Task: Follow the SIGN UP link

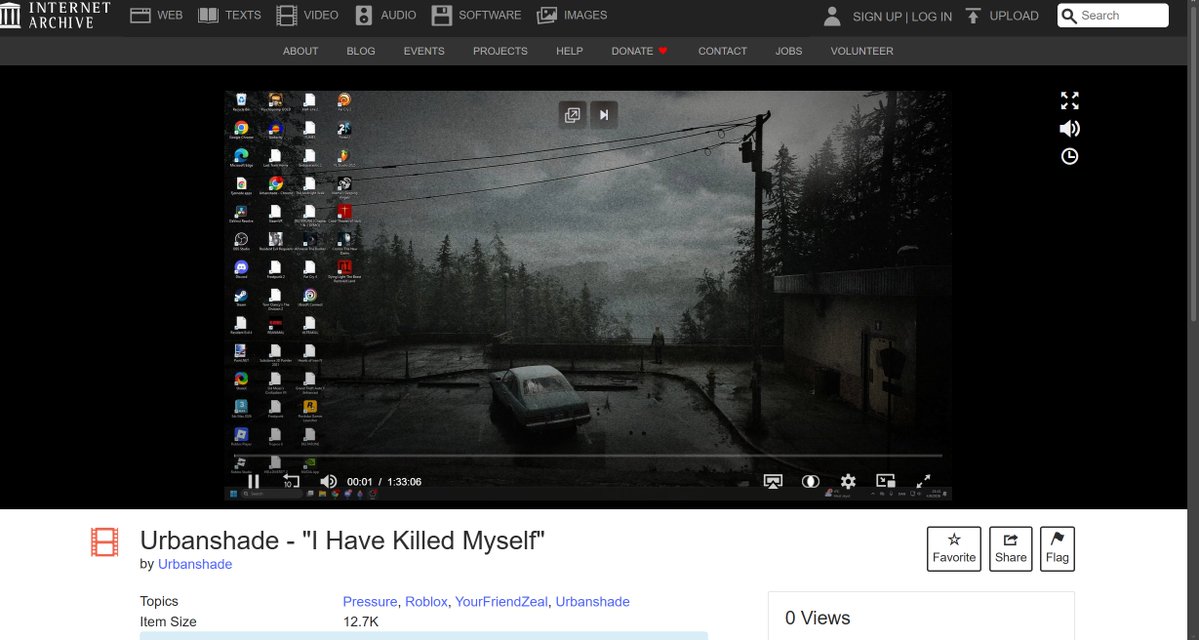Action: click(x=877, y=16)
